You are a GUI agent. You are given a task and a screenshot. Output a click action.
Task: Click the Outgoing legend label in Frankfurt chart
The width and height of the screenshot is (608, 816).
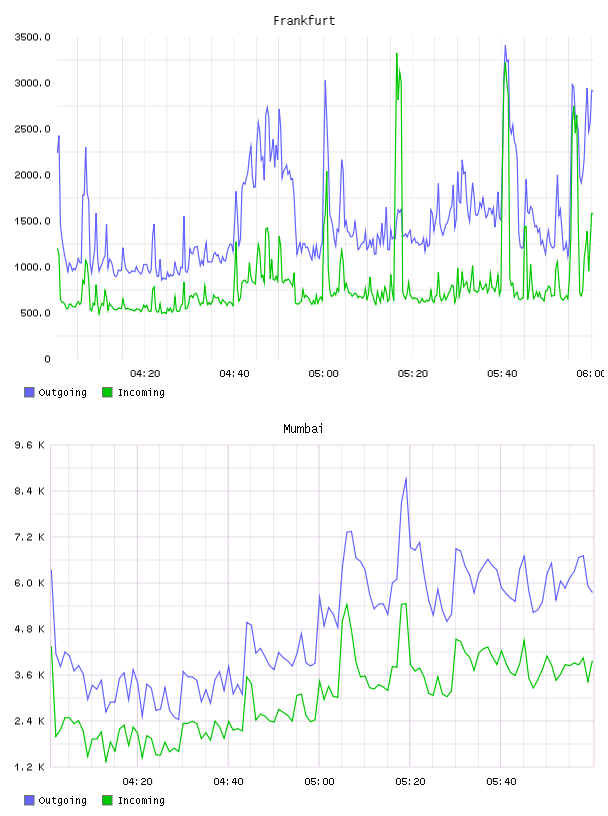(x=62, y=392)
